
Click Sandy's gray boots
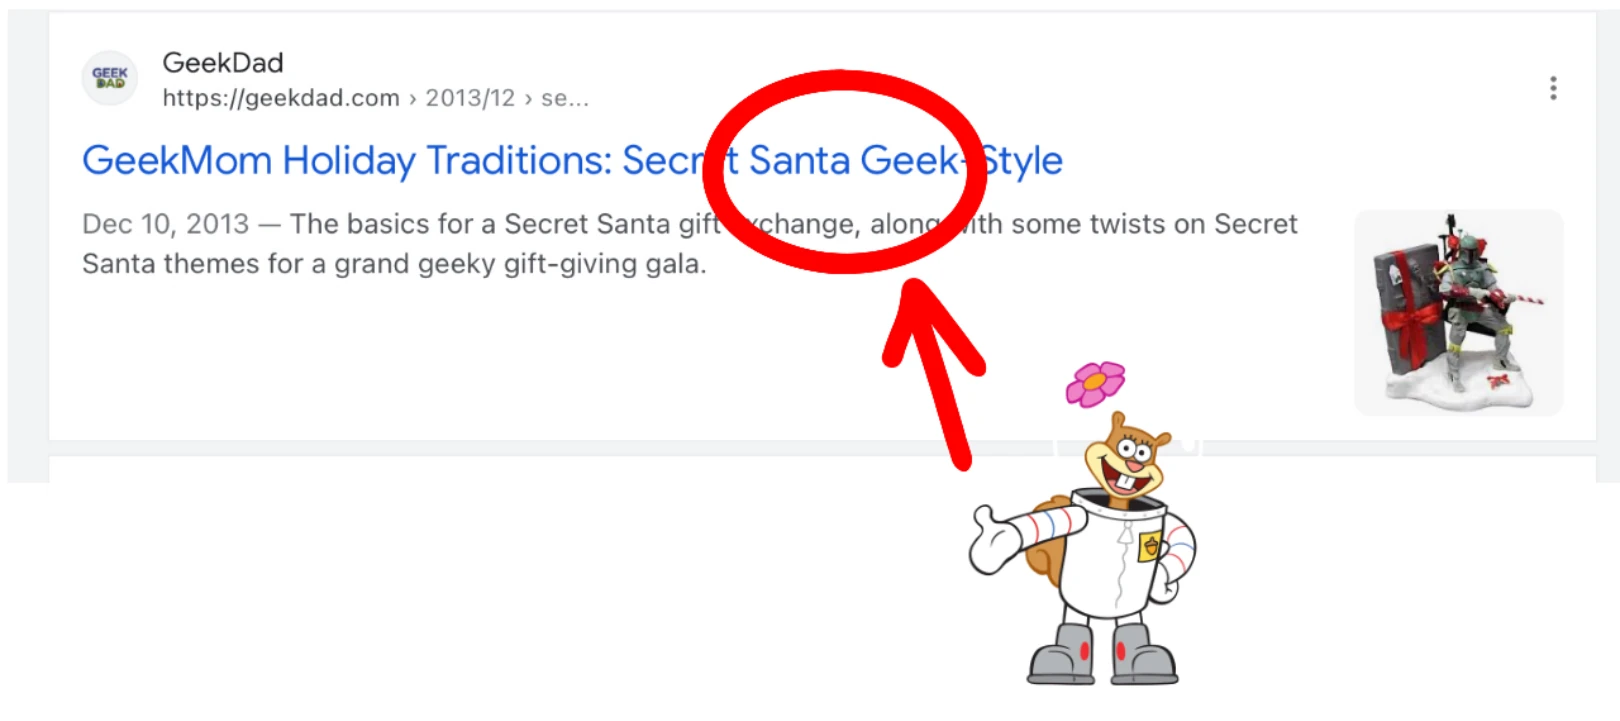tap(1102, 655)
